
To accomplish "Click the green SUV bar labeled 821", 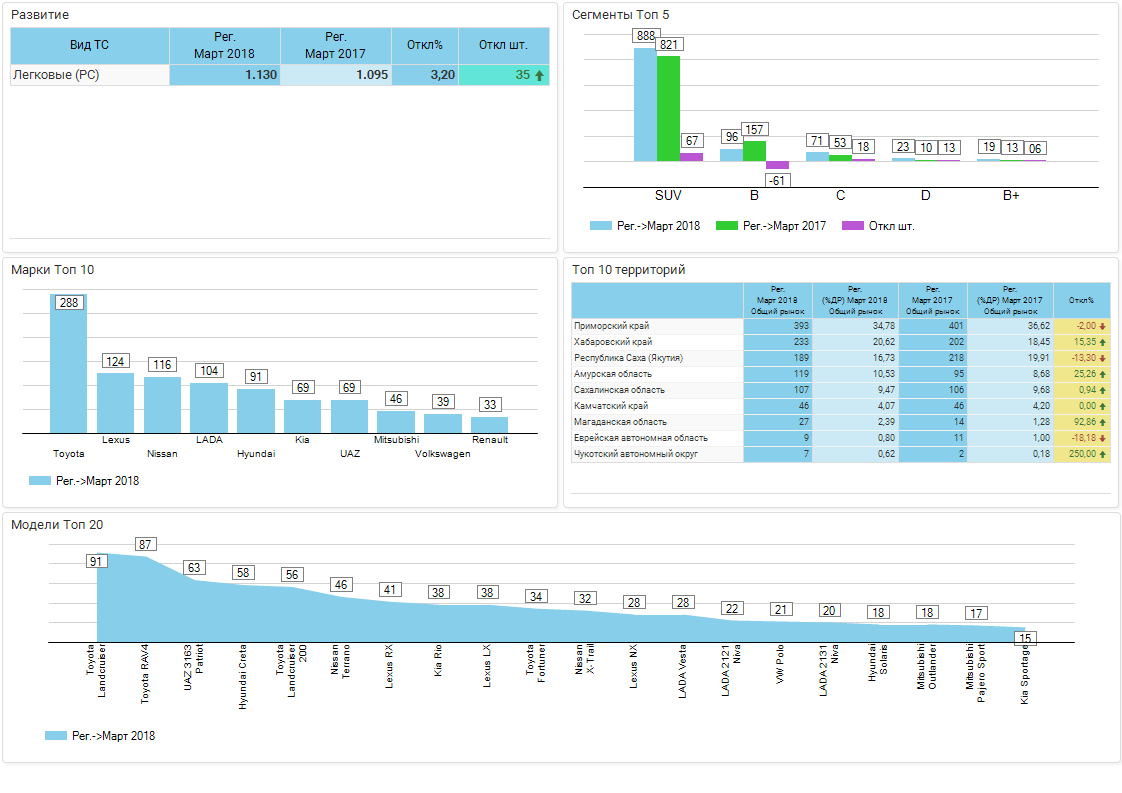I will 668,108.
